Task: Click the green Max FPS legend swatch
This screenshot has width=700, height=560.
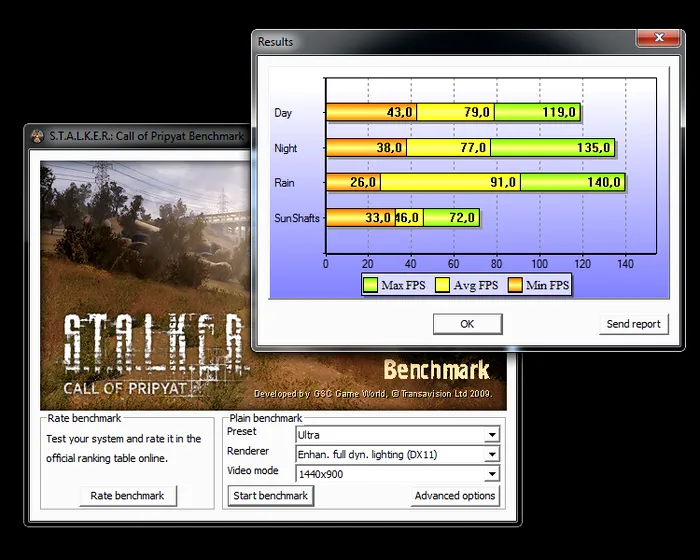Action: [x=371, y=285]
